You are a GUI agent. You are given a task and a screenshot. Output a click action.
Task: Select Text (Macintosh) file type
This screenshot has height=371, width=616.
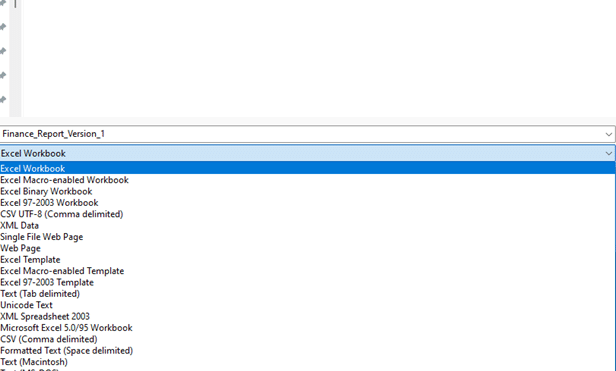click(x=308, y=362)
